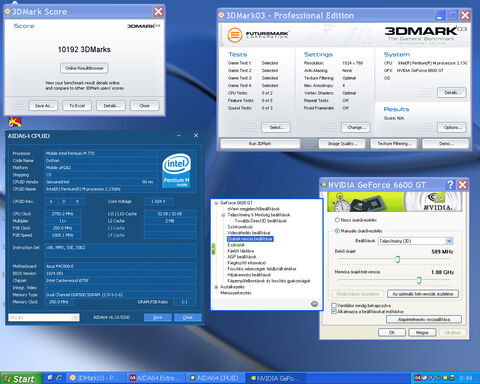Click Select under Tests in 3DMark03
Image resolution: width=480 pixels, height=384 pixels.
(x=276, y=127)
